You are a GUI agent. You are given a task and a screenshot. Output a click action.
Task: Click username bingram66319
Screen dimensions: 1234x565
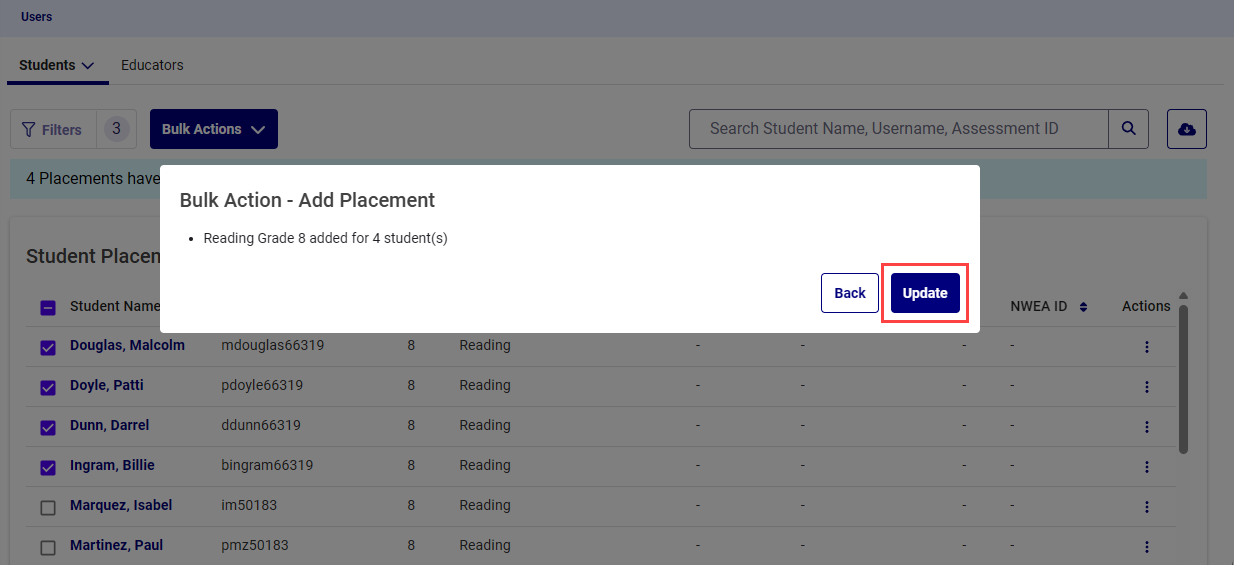[267, 465]
